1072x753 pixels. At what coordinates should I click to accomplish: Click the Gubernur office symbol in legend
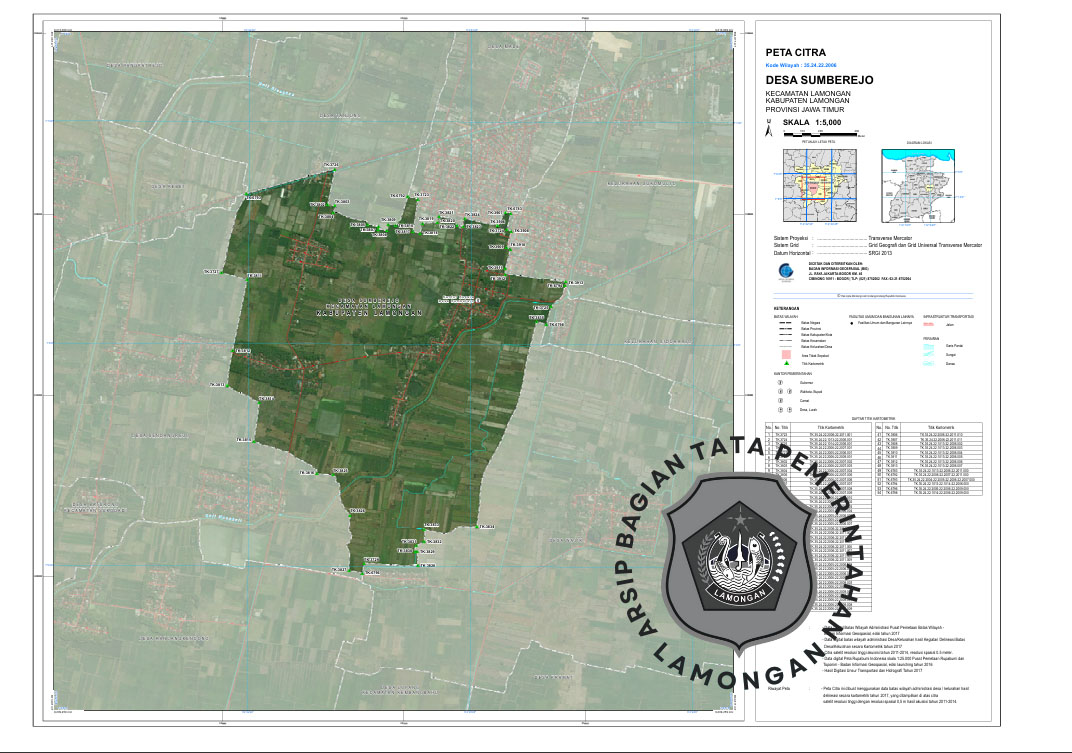coord(781,382)
